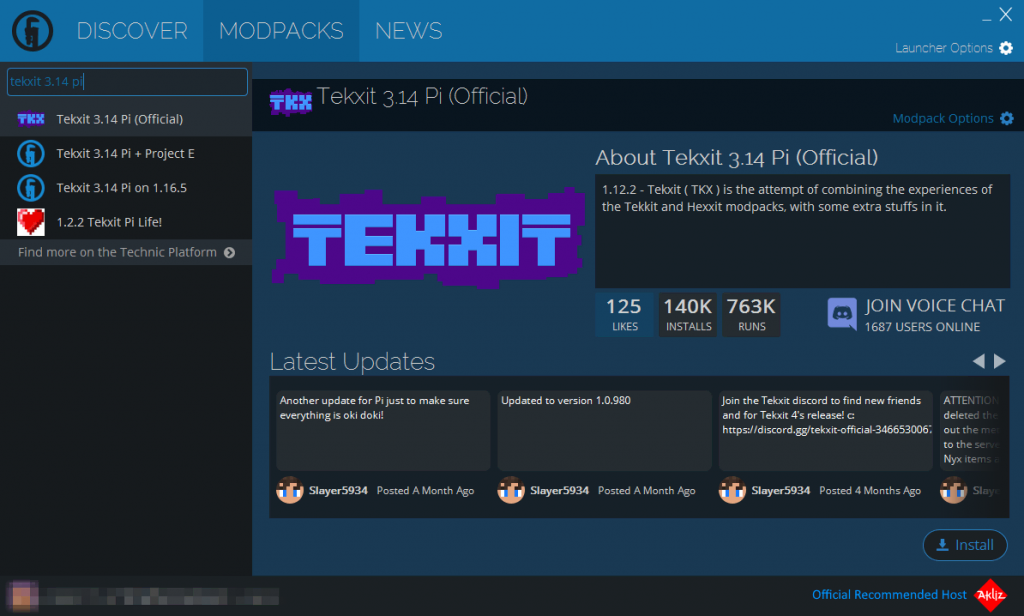
Task: Open Modpack Options via the gear icon
Action: (1006, 118)
